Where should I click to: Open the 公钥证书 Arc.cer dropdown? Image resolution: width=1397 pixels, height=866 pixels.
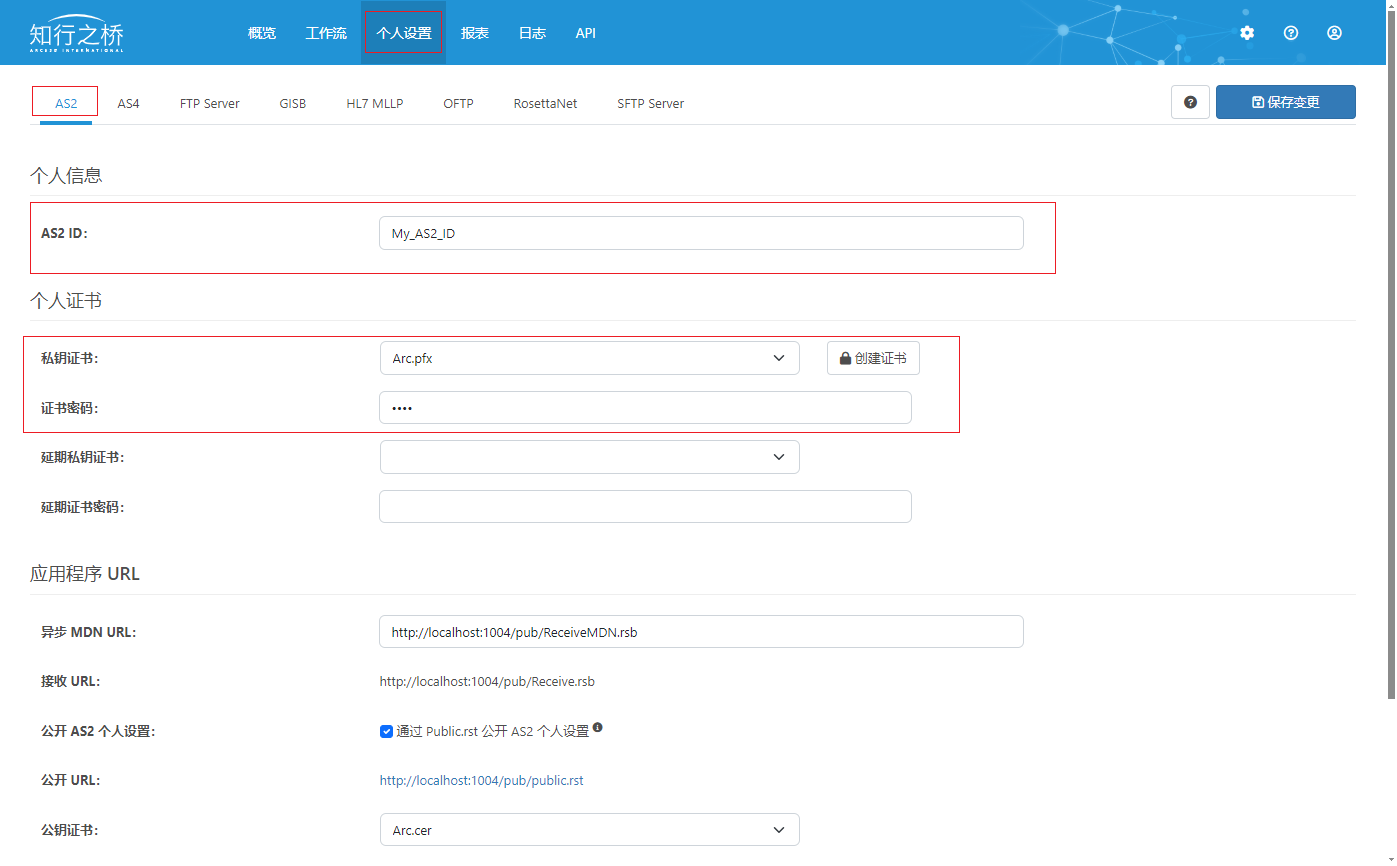pyautogui.click(x=589, y=830)
